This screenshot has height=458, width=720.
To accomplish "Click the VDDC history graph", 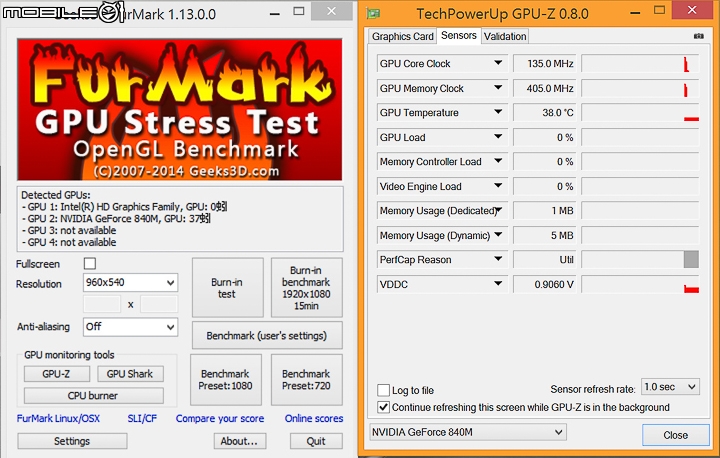I will pos(640,284).
